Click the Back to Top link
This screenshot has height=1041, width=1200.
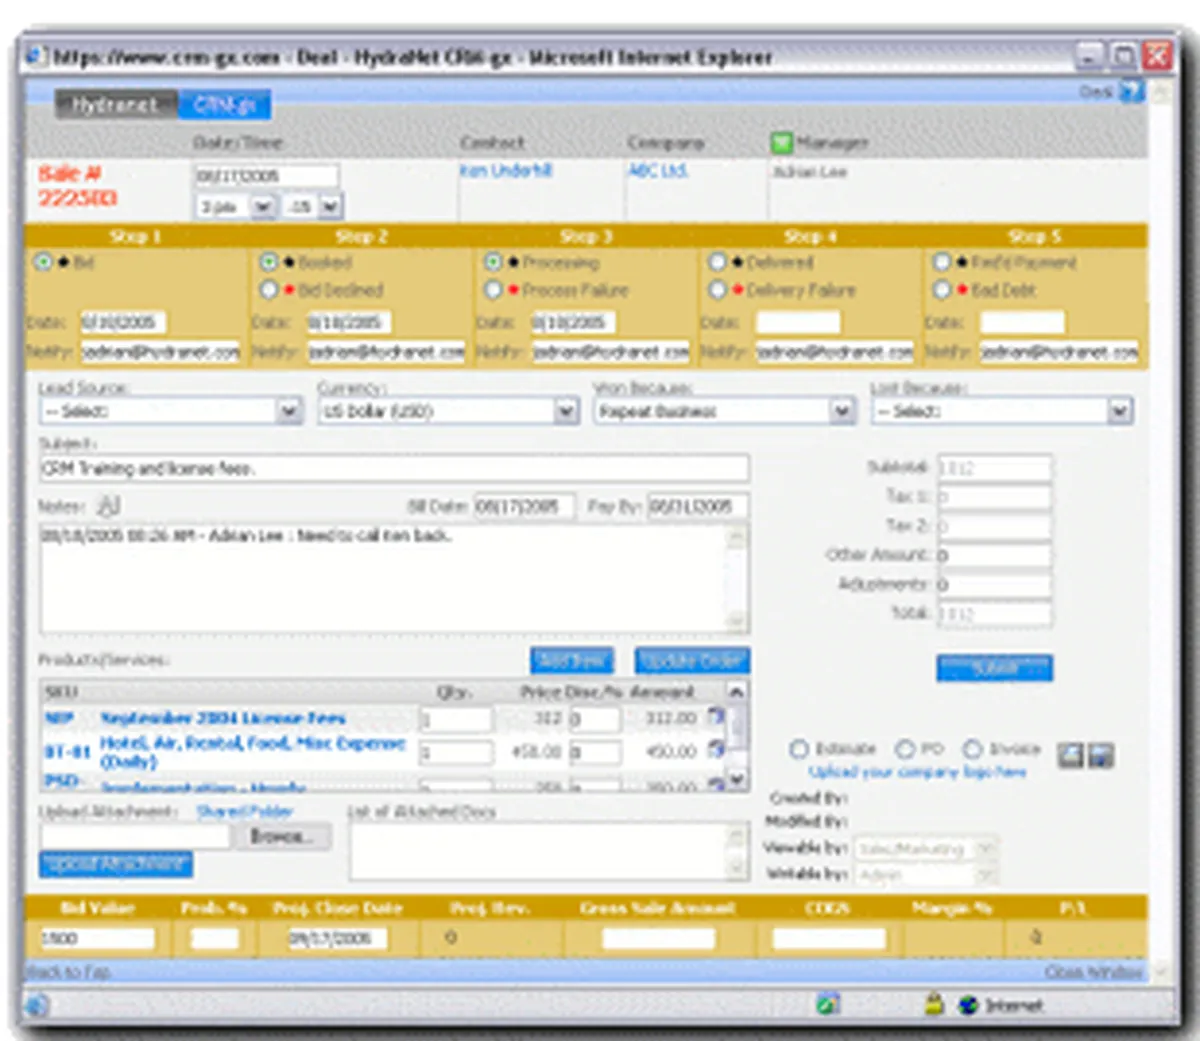click(68, 972)
